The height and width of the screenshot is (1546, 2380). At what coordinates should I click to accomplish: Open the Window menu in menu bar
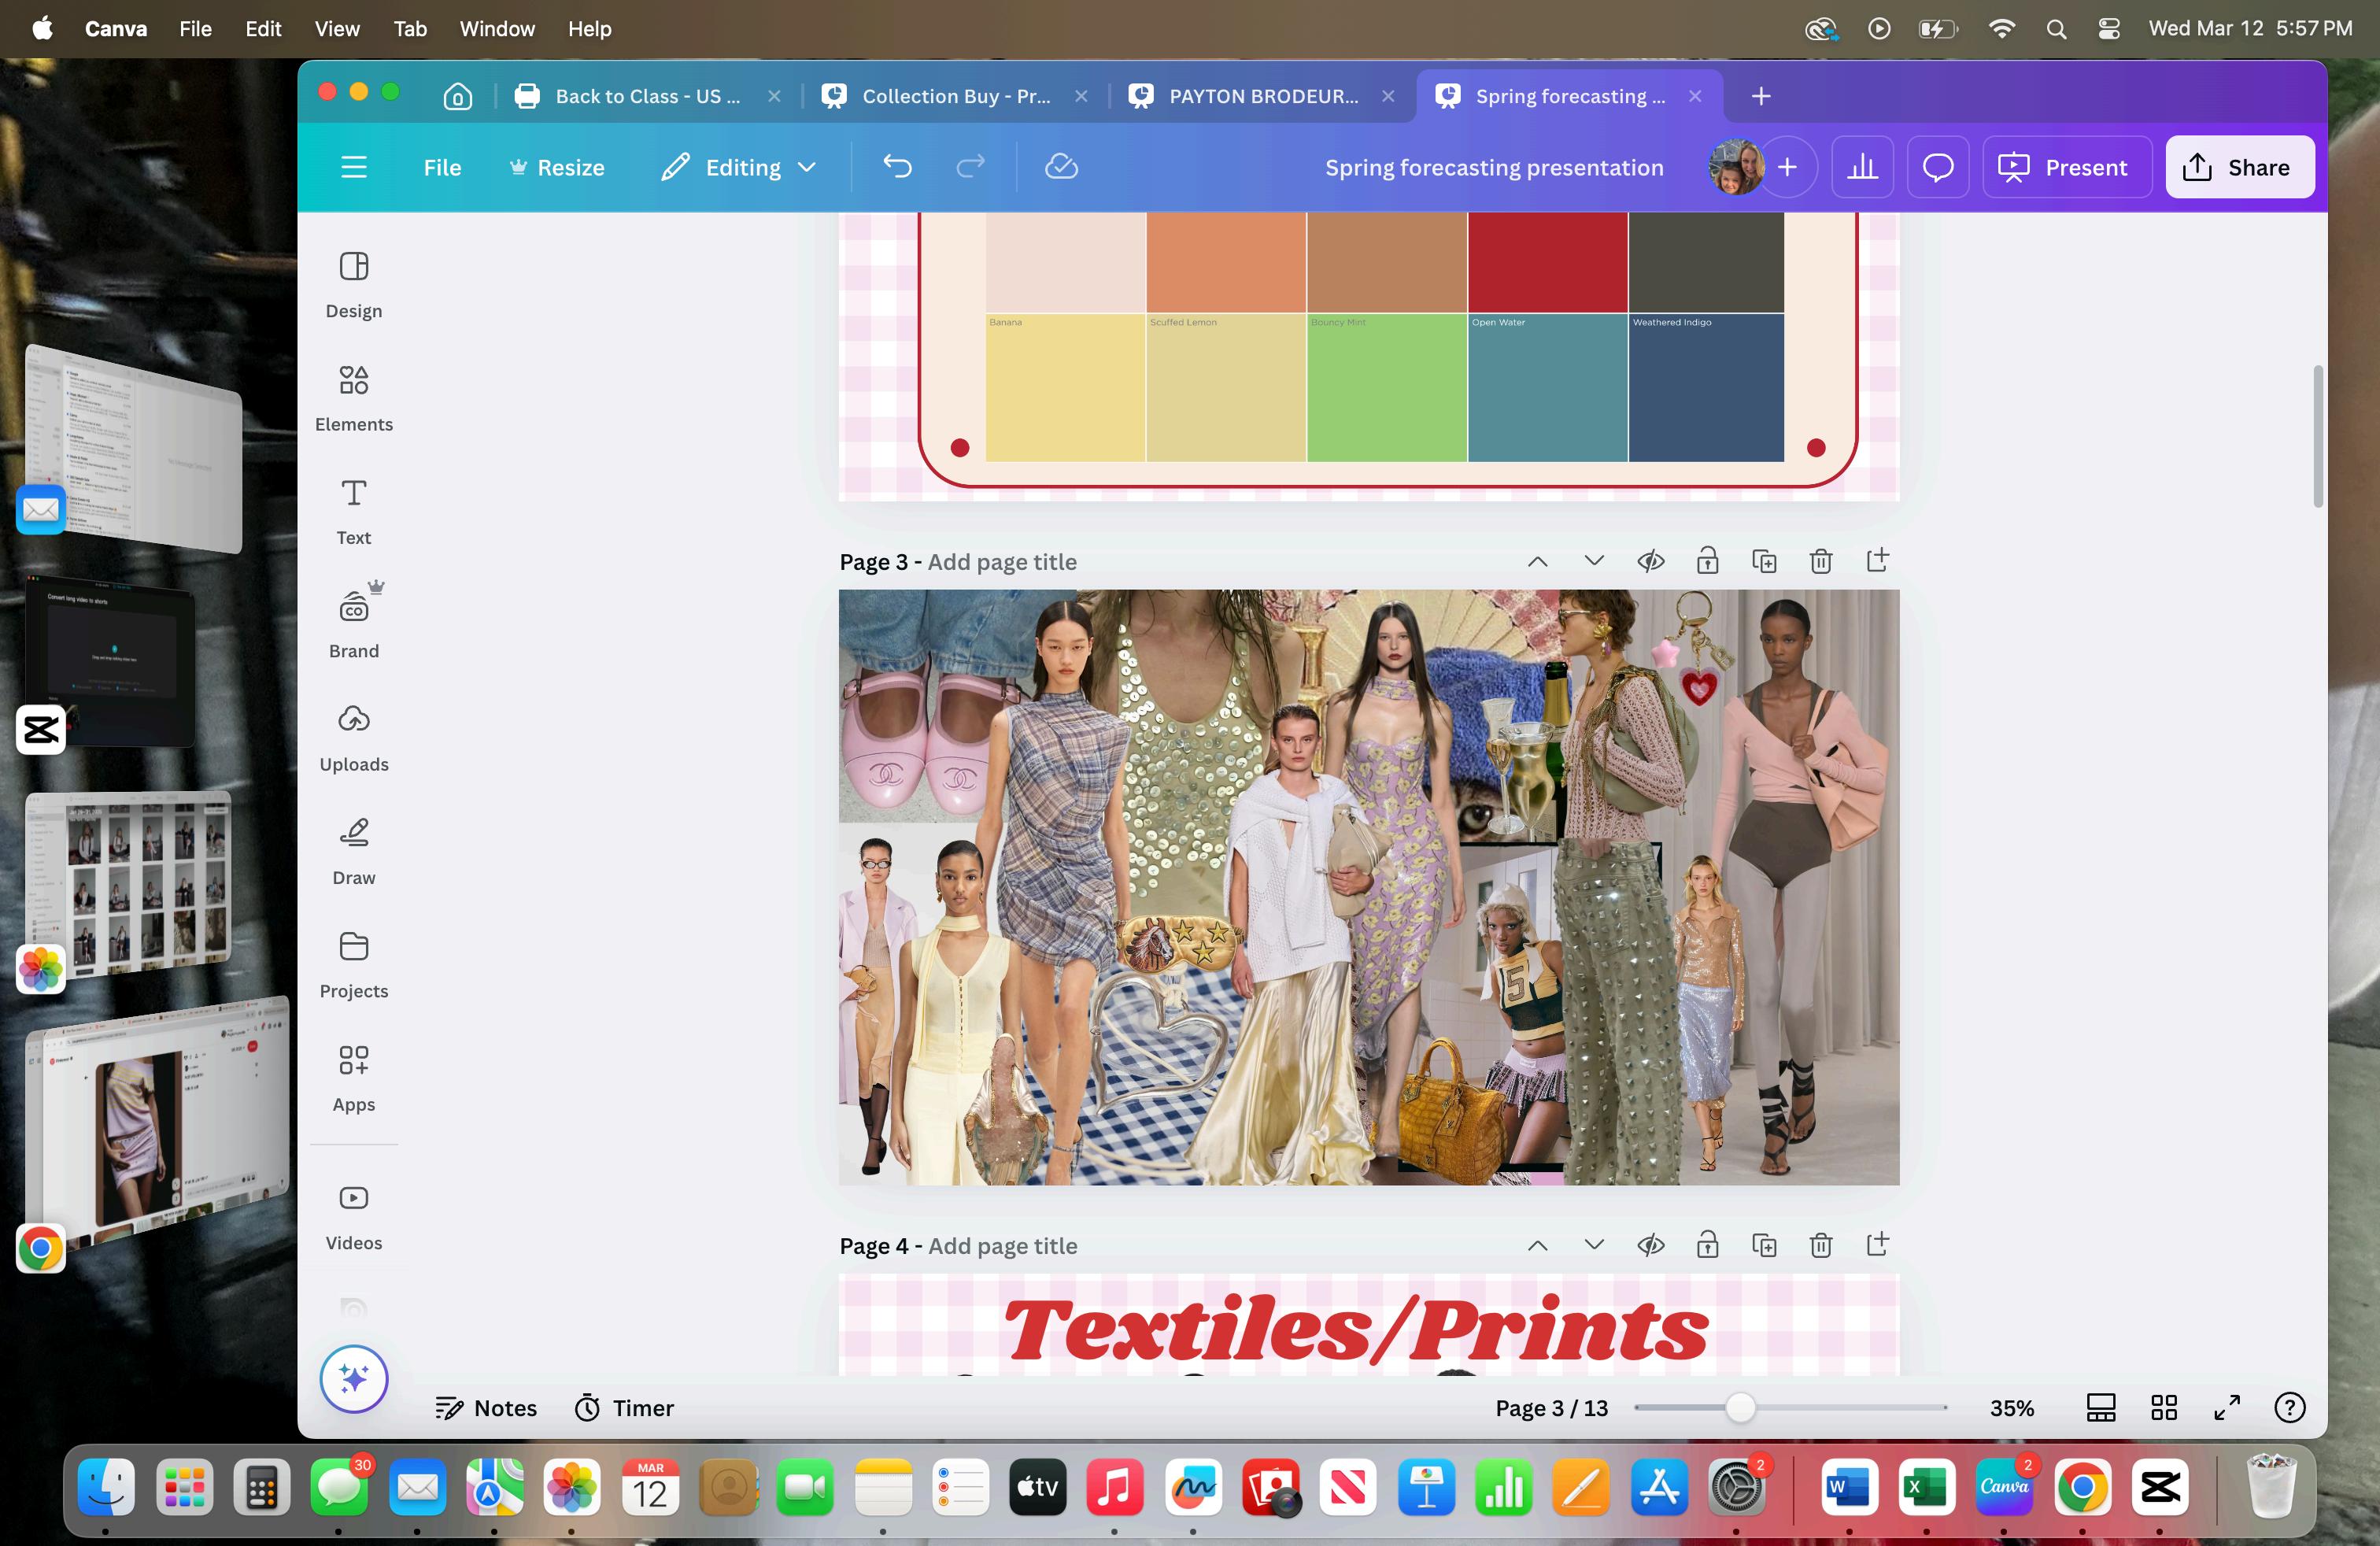[x=496, y=28]
